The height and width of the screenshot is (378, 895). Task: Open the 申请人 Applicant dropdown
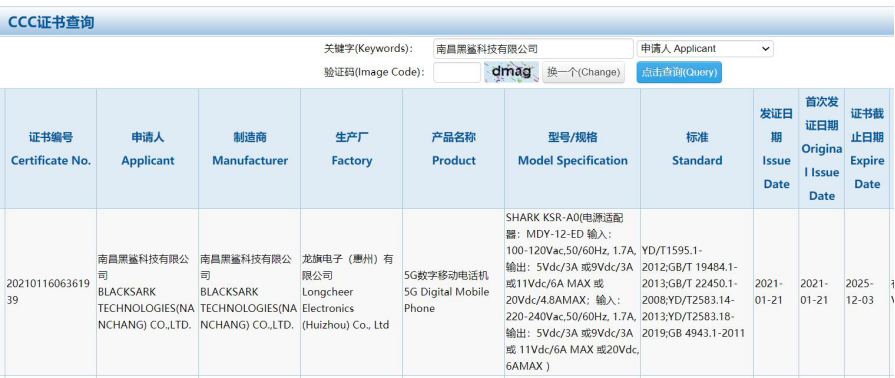coord(705,49)
